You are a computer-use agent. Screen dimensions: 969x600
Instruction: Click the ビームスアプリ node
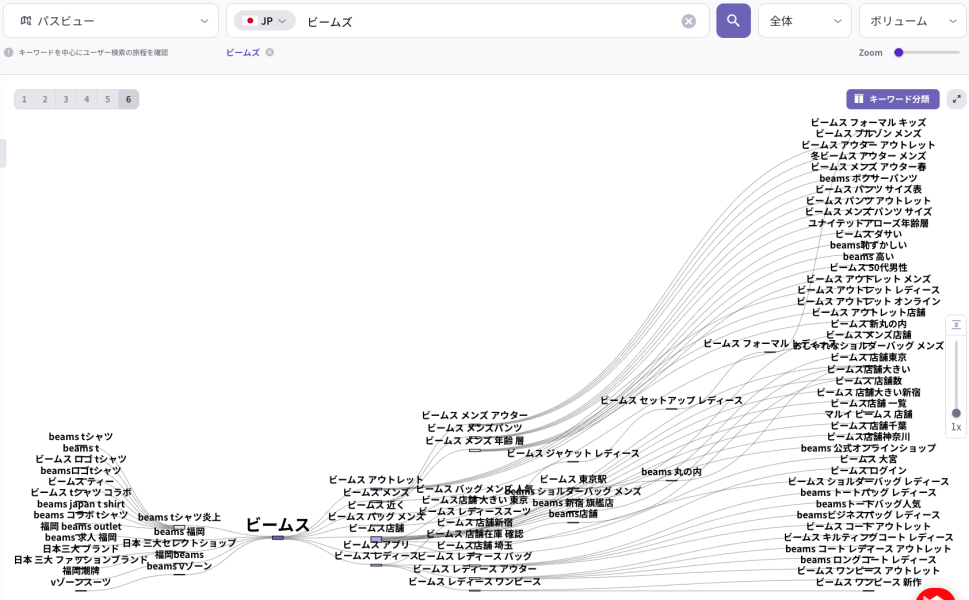pos(376,544)
